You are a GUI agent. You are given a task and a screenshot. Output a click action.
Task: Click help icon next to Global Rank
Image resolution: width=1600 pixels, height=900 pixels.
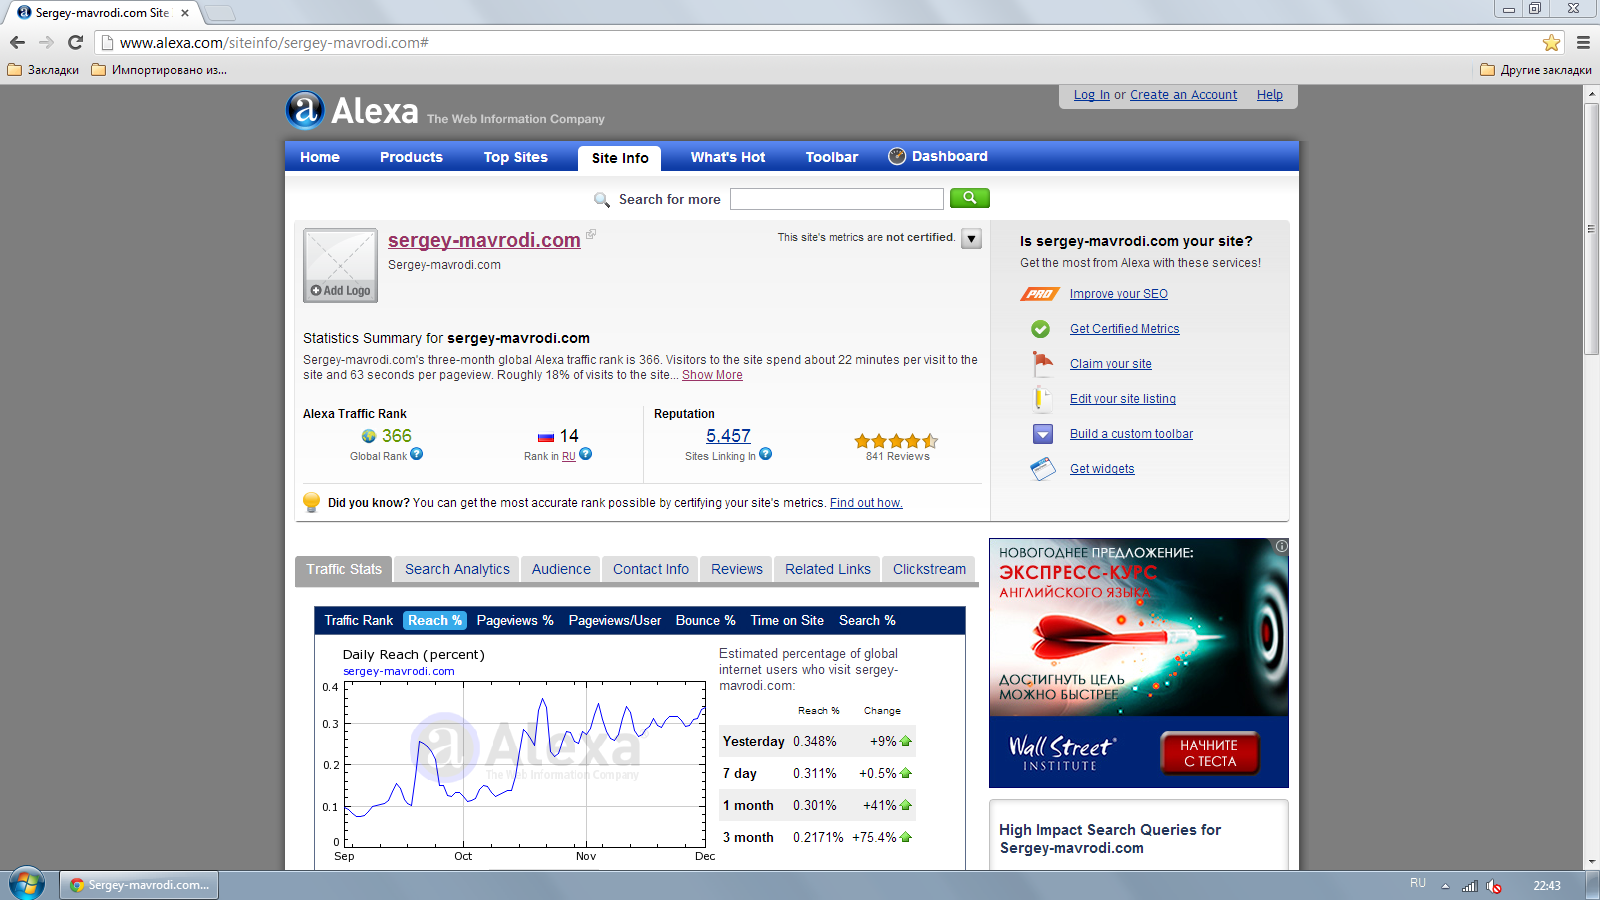point(417,454)
